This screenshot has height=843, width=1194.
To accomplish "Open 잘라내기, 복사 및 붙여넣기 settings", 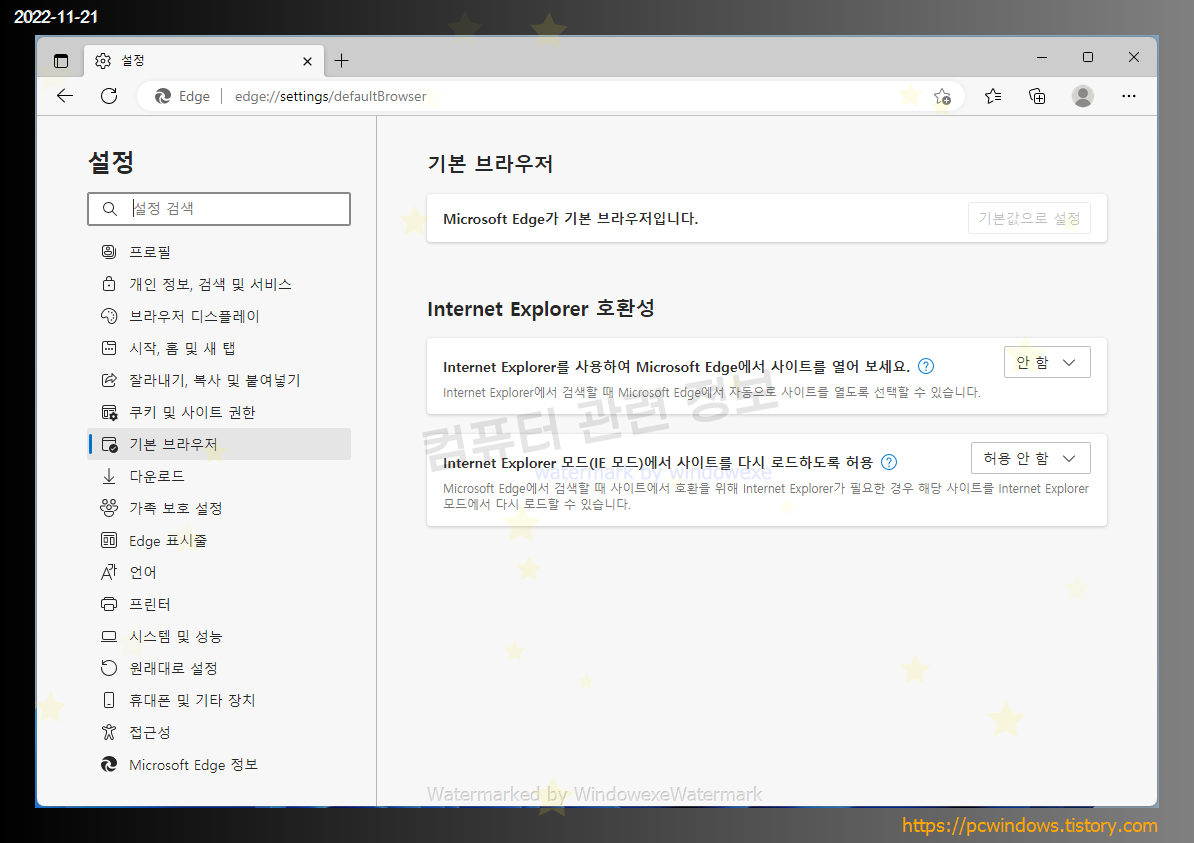I will pos(219,380).
